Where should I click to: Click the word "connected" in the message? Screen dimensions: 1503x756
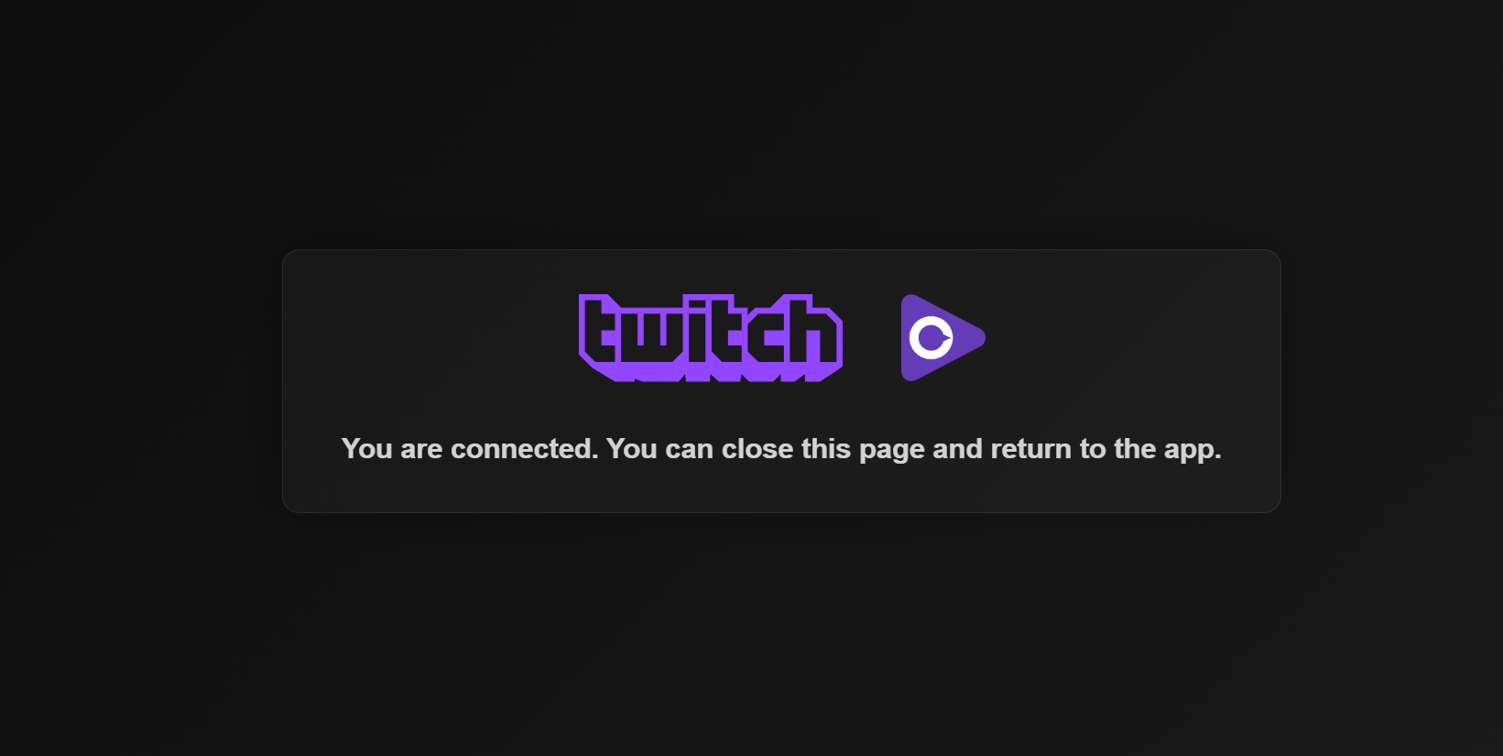pyautogui.click(x=524, y=449)
